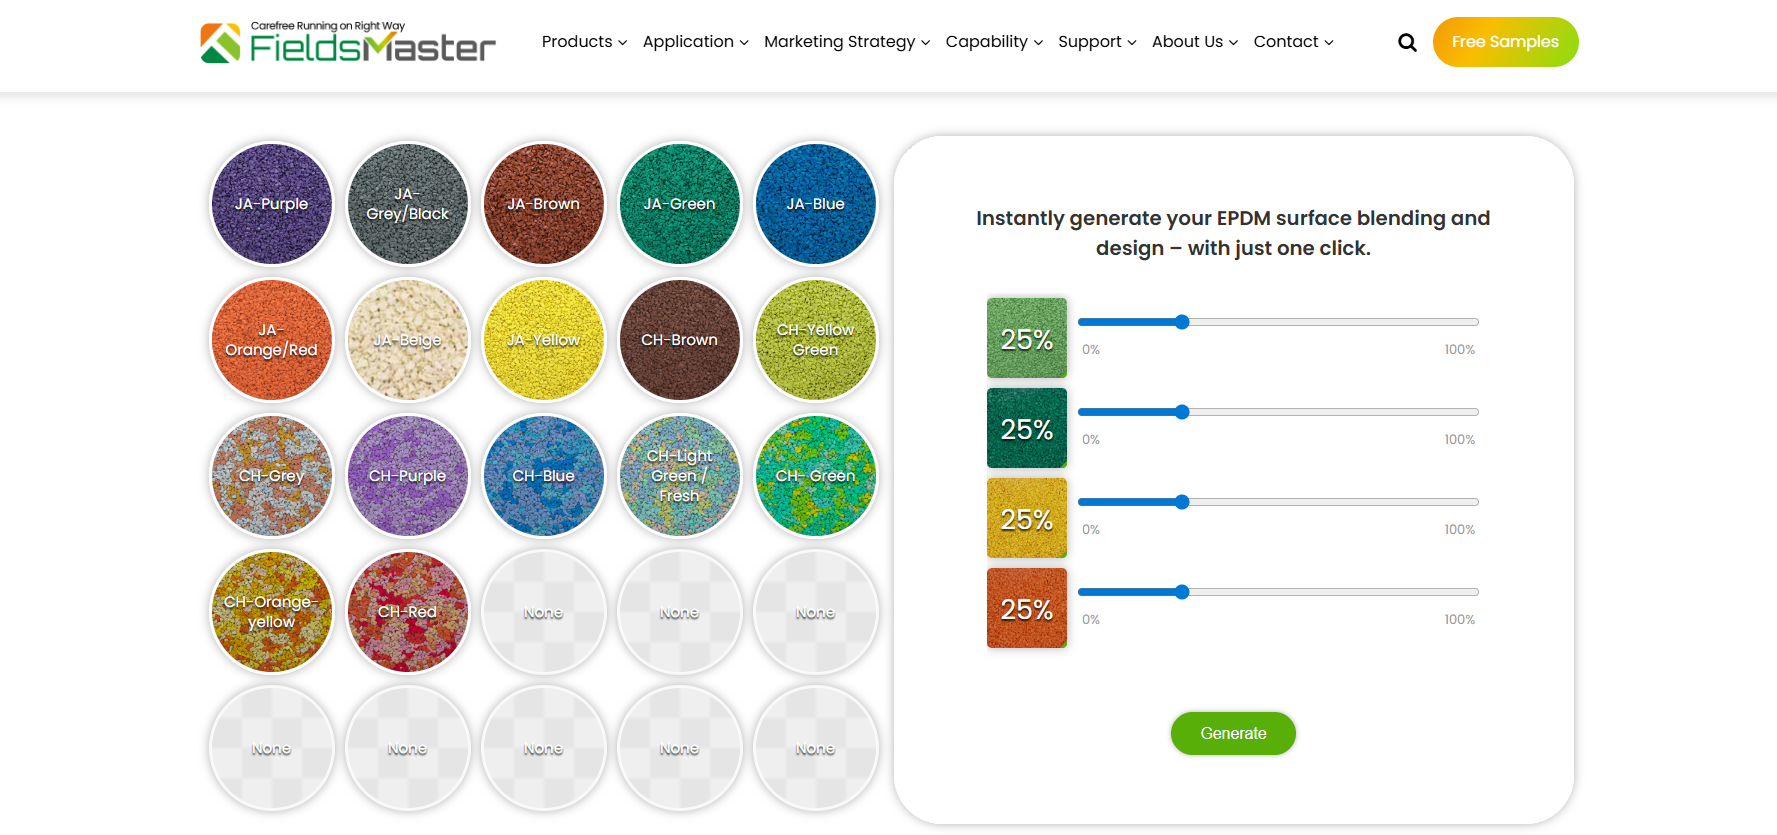Pick the CH-Light Green/Fresh swatch

[x=679, y=476]
